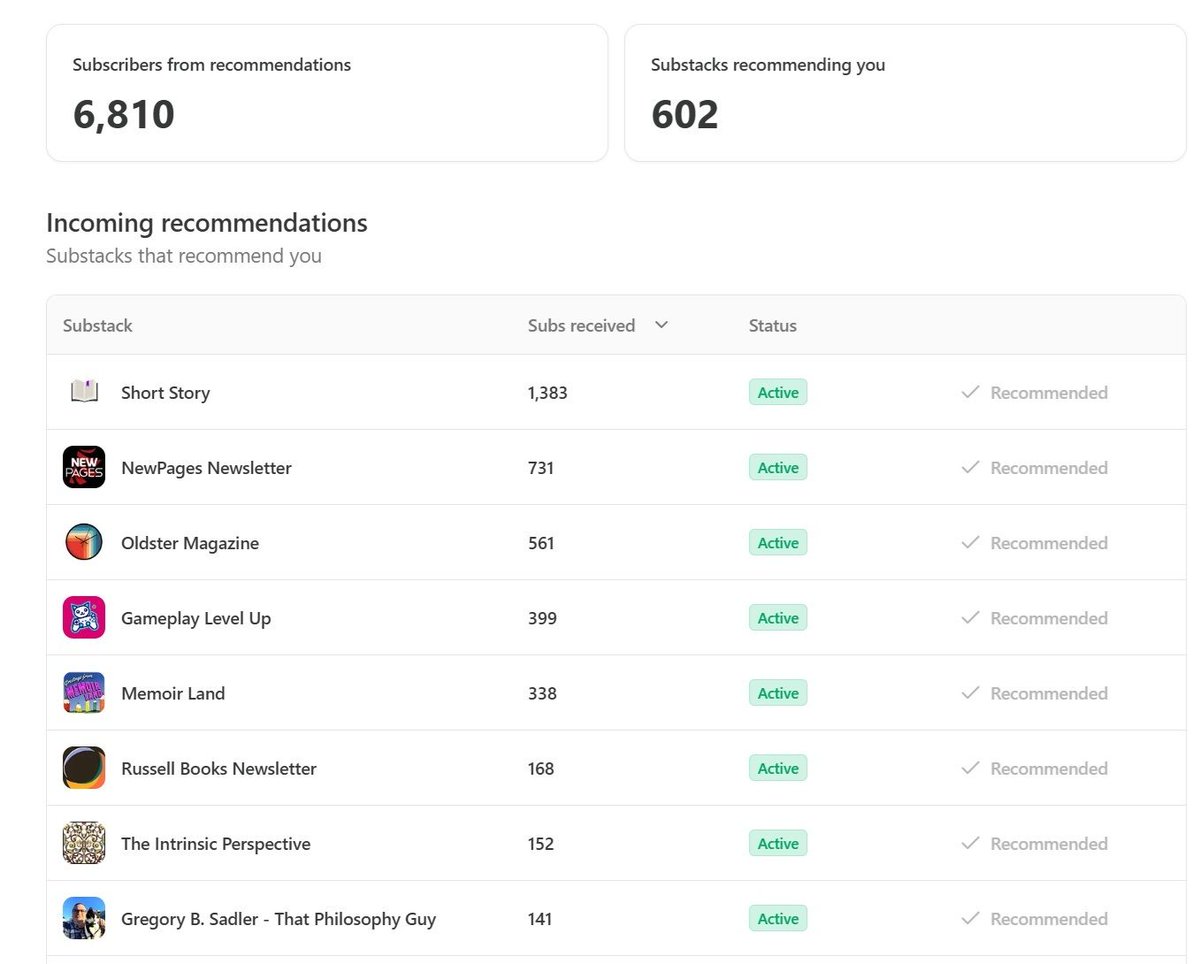
Task: Open the Oldster Magazine link
Action: [x=190, y=543]
